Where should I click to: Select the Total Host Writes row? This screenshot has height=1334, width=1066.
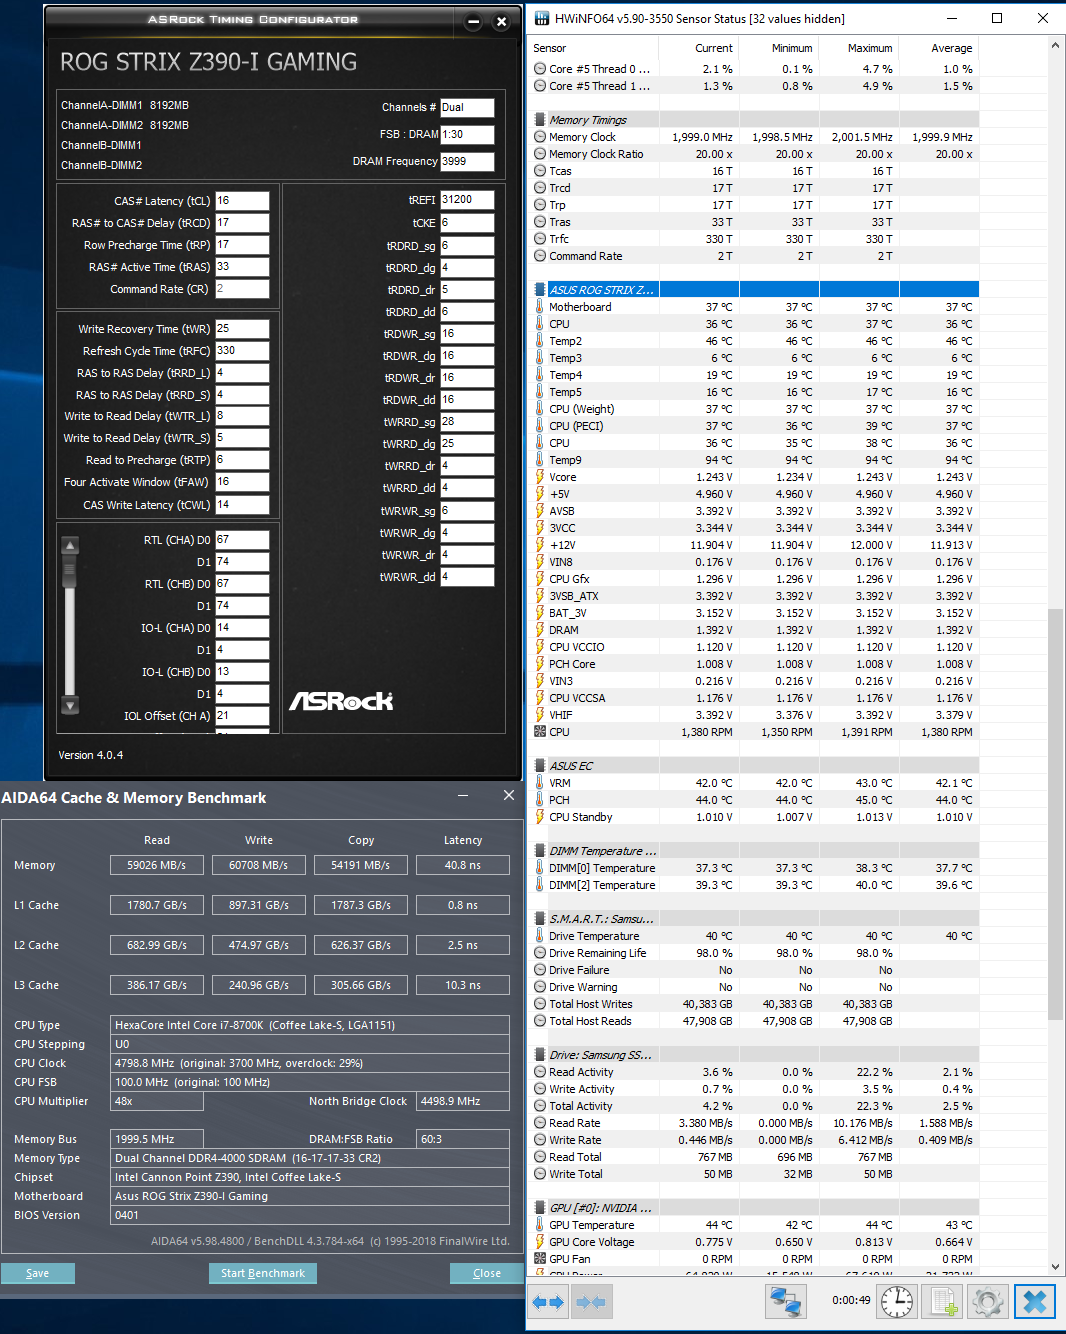click(755, 1004)
